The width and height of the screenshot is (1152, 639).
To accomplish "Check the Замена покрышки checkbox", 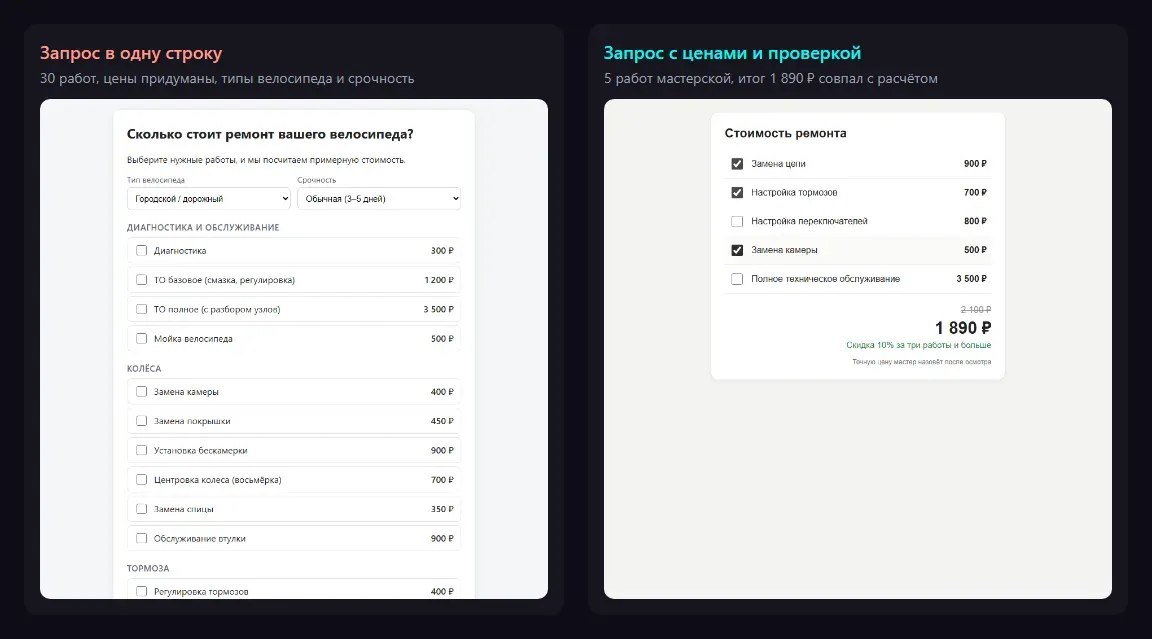I will click(142, 421).
